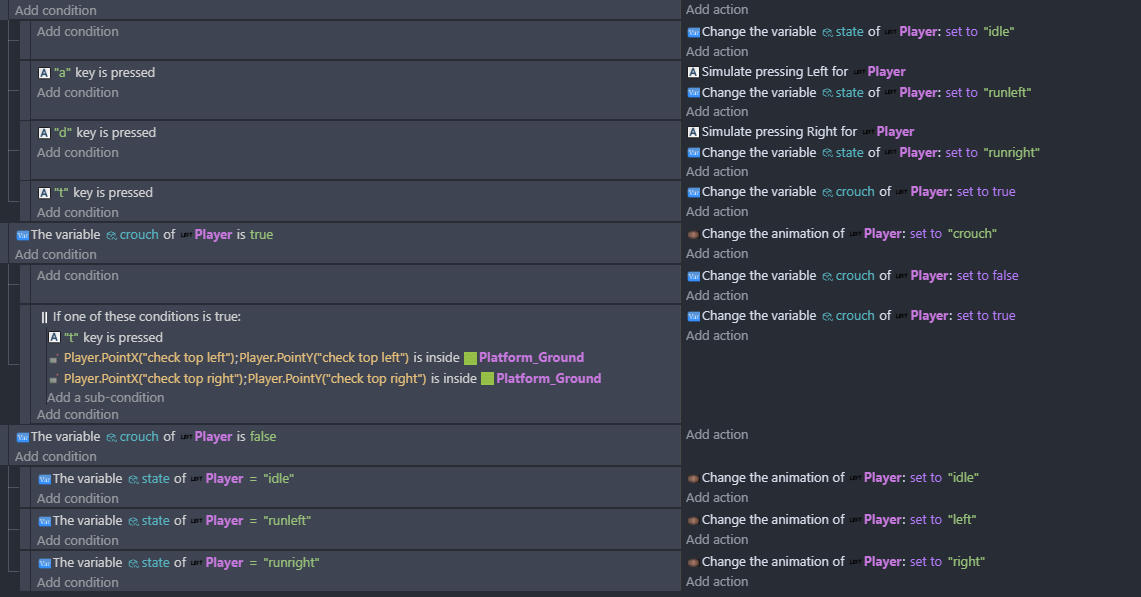Click Add condition under "t" key is pressed event
Viewport: 1141px width, 597px height.
click(77, 212)
